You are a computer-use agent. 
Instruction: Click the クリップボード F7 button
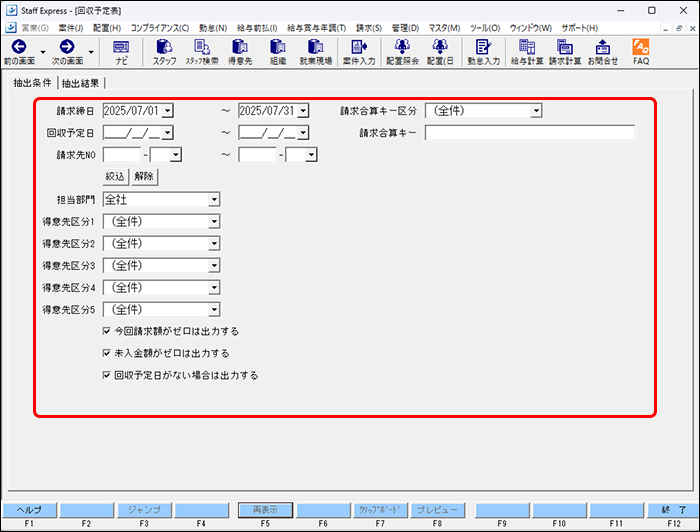380,510
